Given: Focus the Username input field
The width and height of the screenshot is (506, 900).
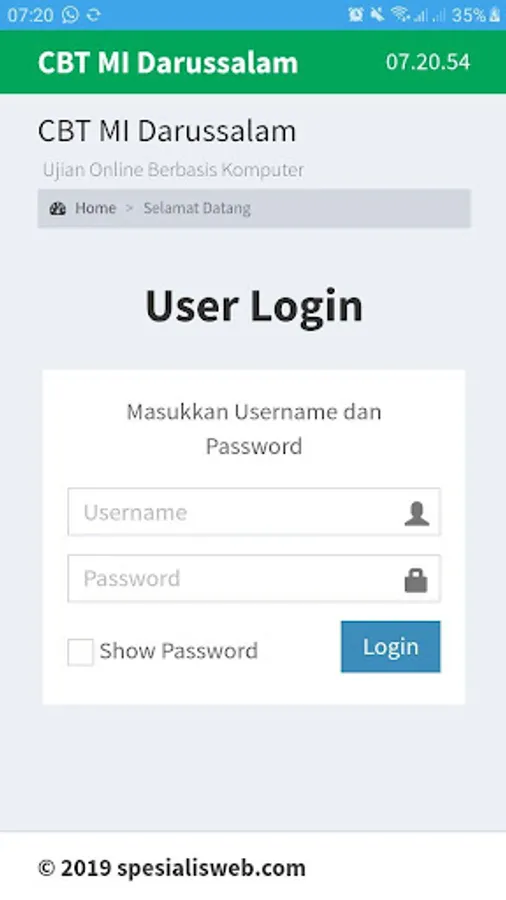Looking at the screenshot, I should [254, 512].
